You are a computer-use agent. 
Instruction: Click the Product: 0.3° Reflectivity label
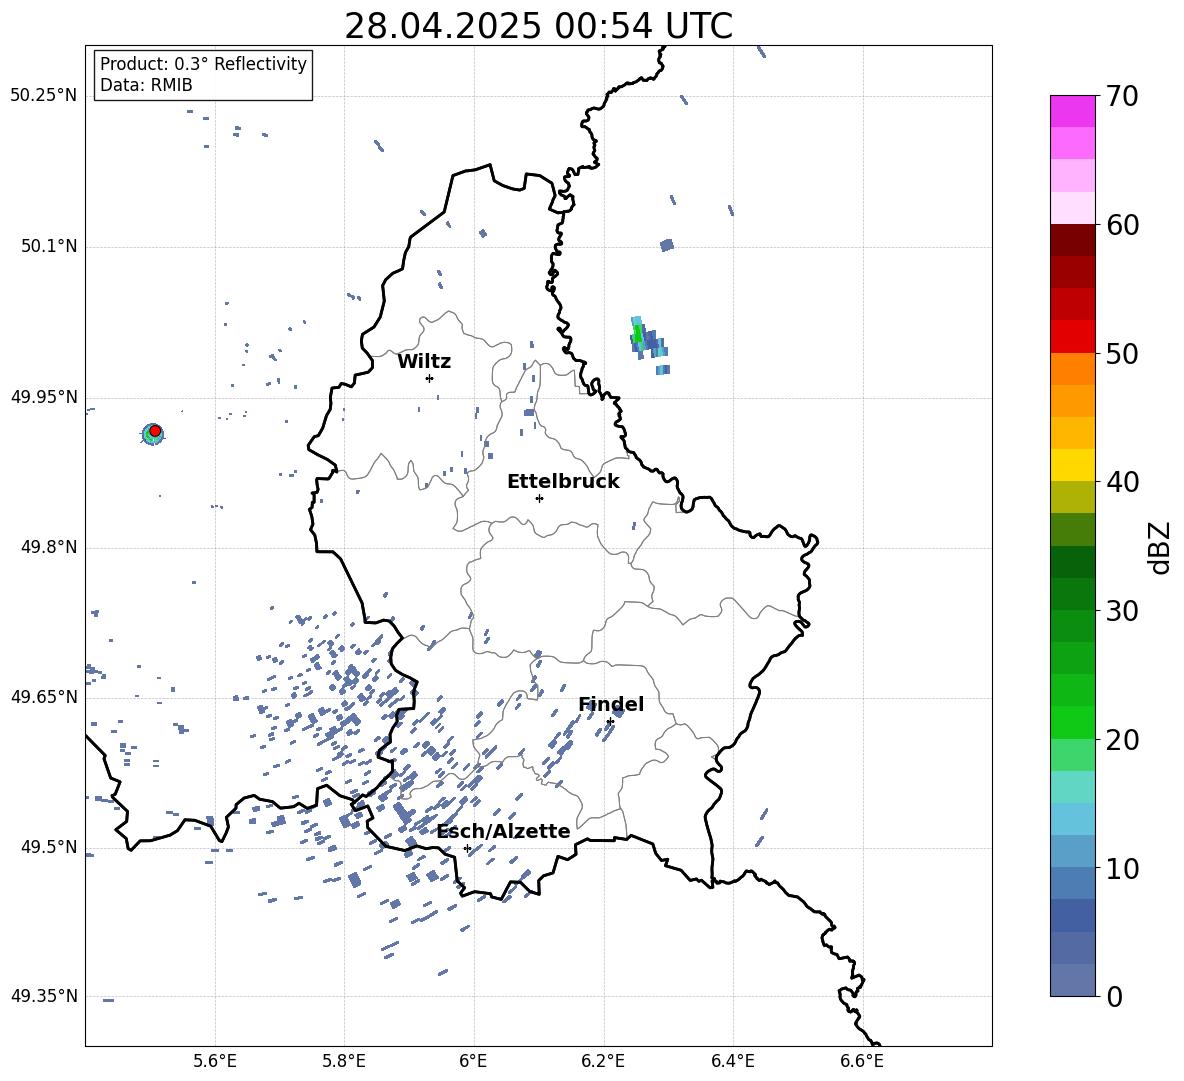click(x=203, y=64)
